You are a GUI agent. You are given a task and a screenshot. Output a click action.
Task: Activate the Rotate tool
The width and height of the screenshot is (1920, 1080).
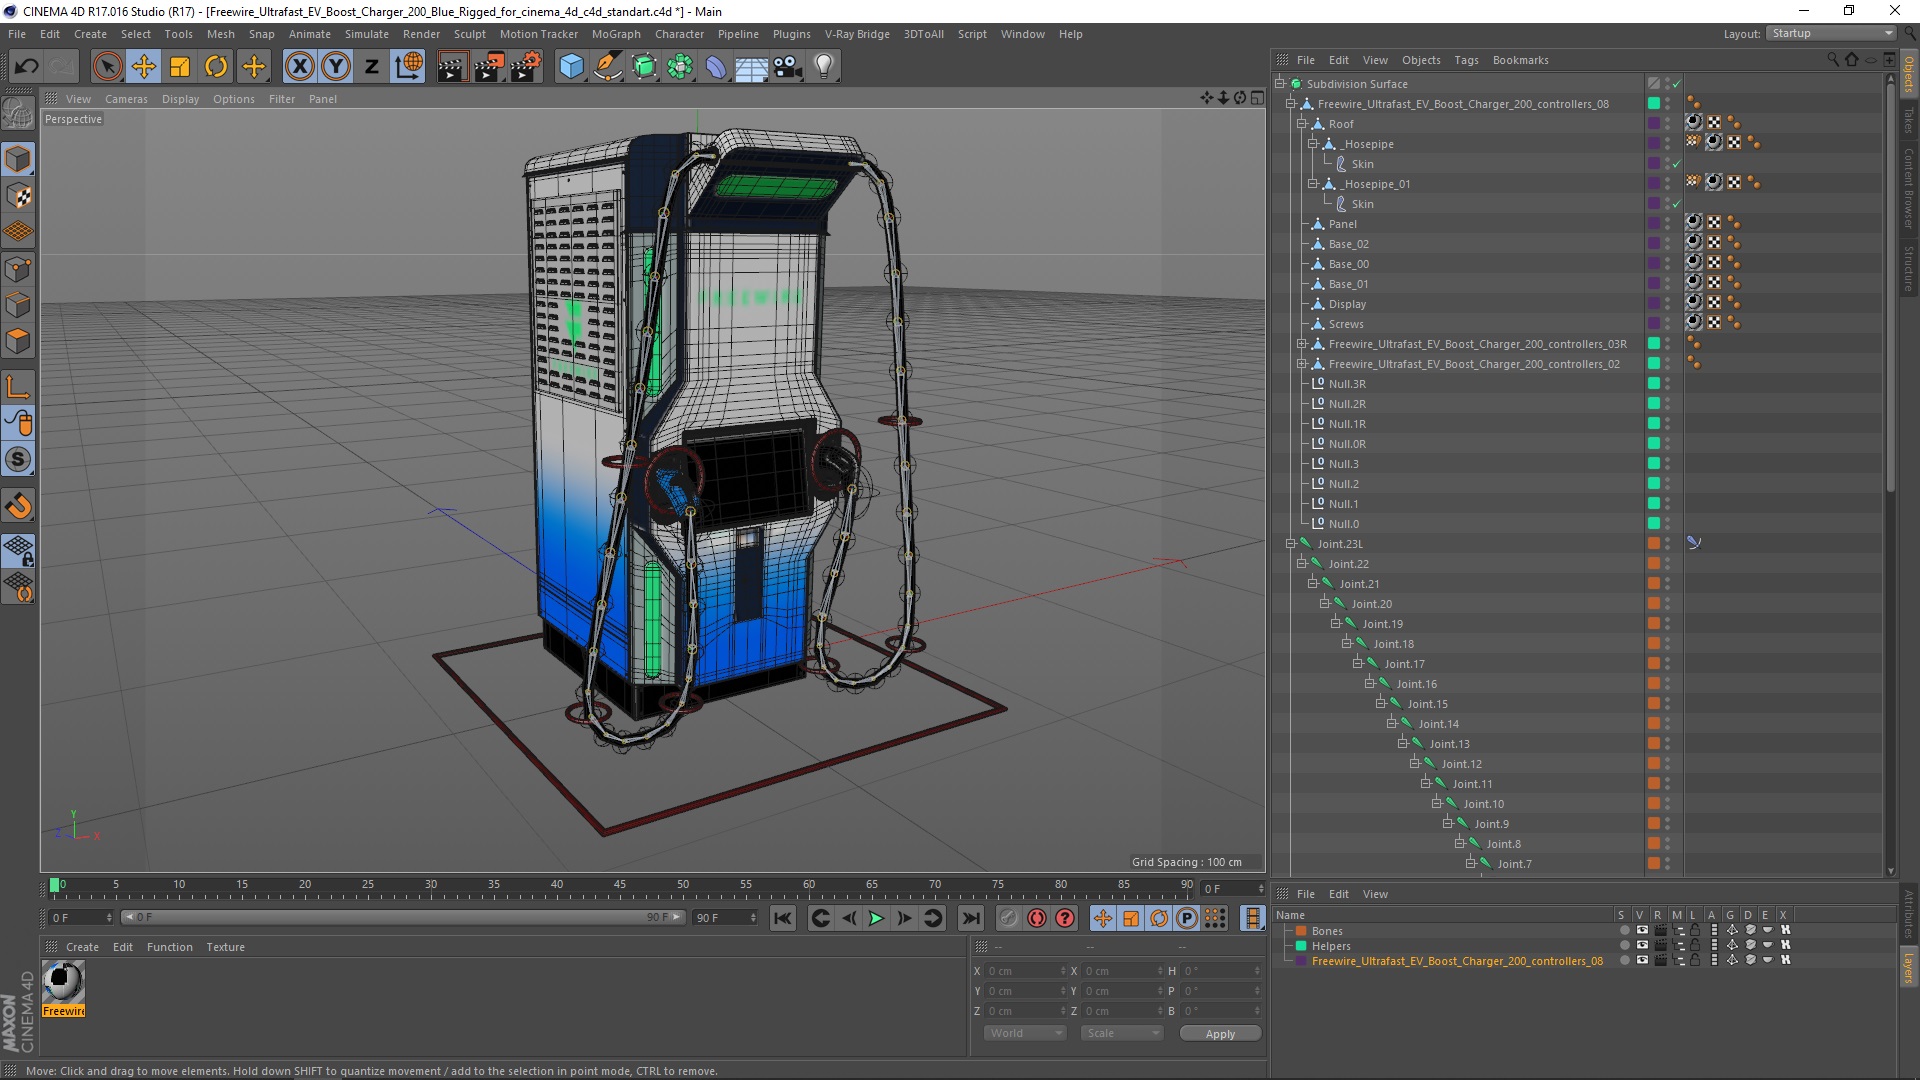tap(216, 67)
